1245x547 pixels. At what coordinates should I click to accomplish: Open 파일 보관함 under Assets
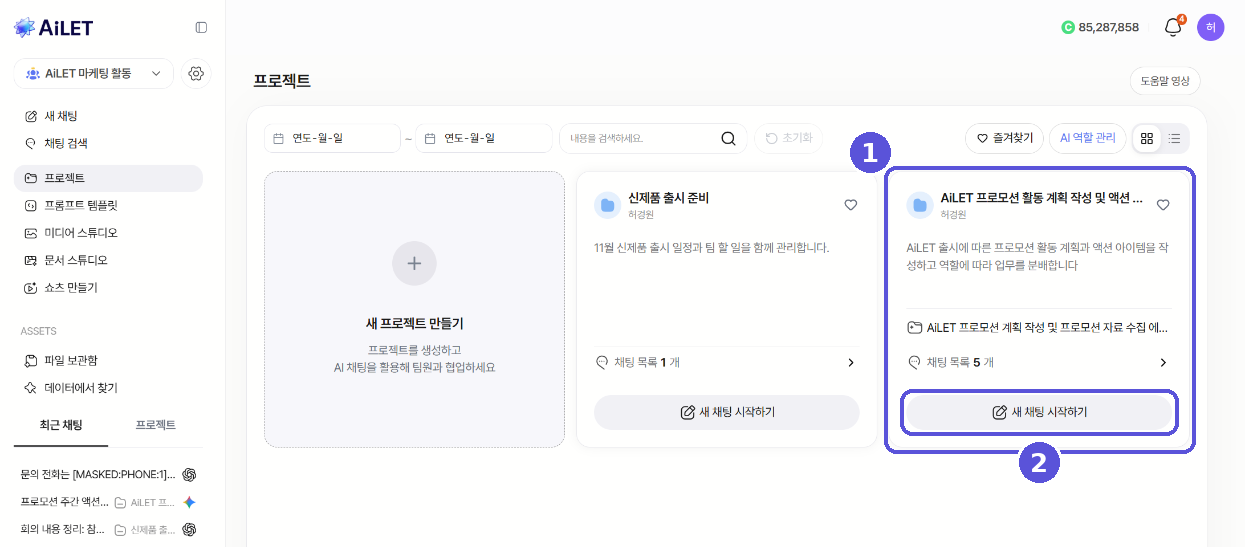pos(108,360)
